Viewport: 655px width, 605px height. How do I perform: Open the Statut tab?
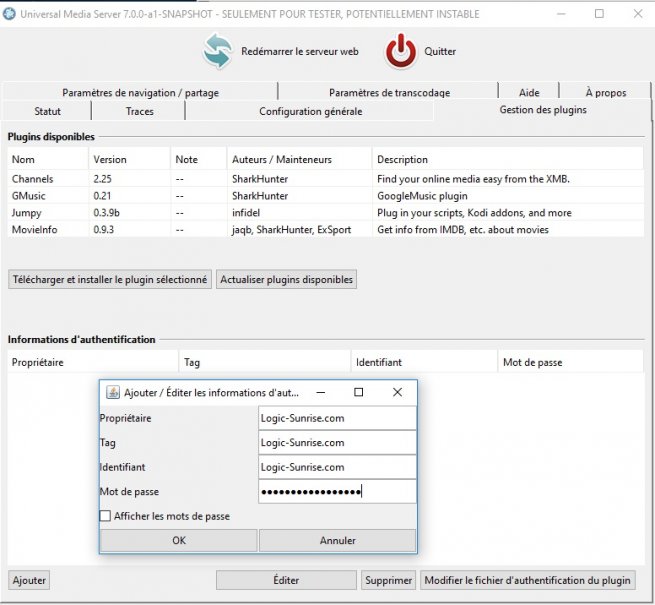click(47, 111)
